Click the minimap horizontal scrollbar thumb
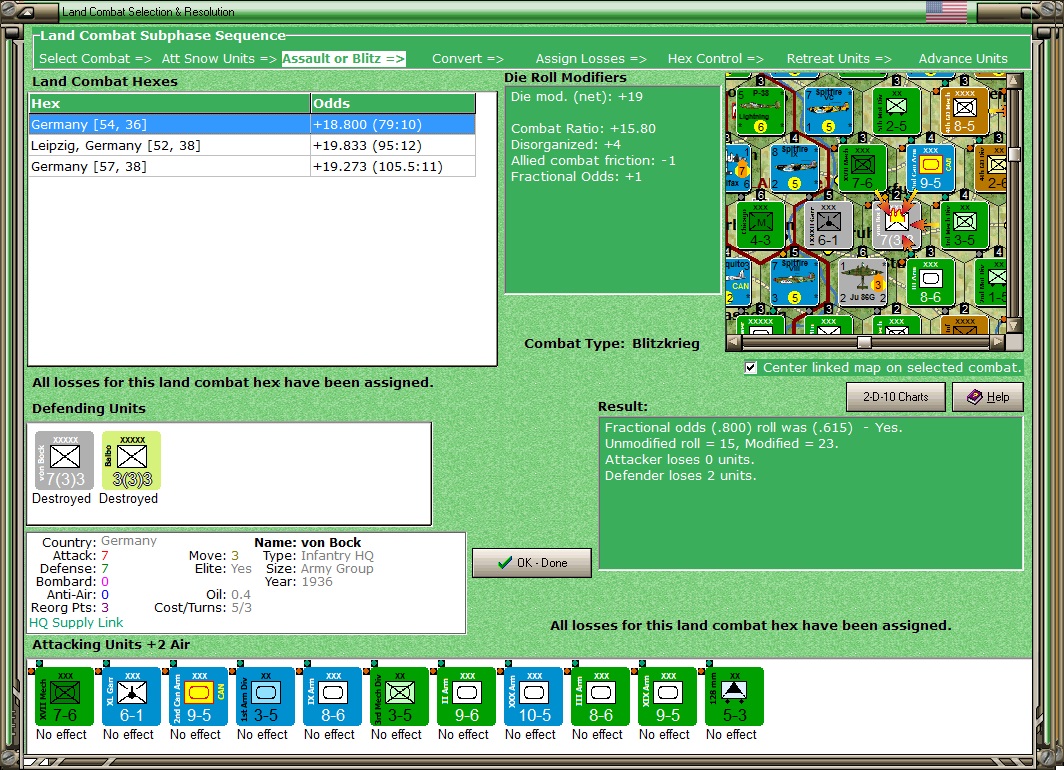 point(864,343)
